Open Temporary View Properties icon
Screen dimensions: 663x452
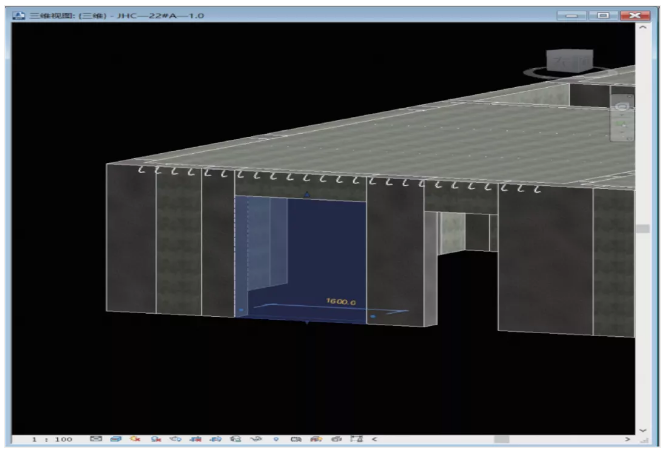click(x=296, y=439)
